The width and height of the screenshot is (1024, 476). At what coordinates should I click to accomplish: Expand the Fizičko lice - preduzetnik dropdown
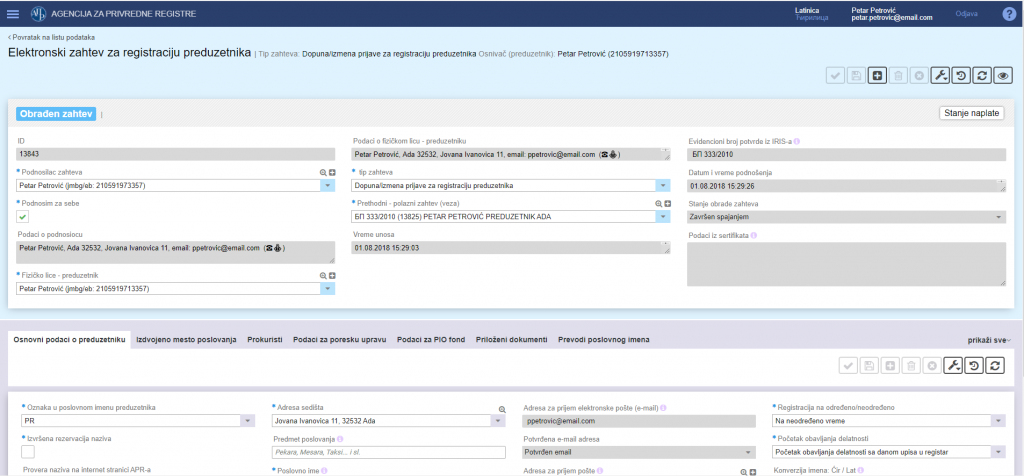click(x=327, y=289)
